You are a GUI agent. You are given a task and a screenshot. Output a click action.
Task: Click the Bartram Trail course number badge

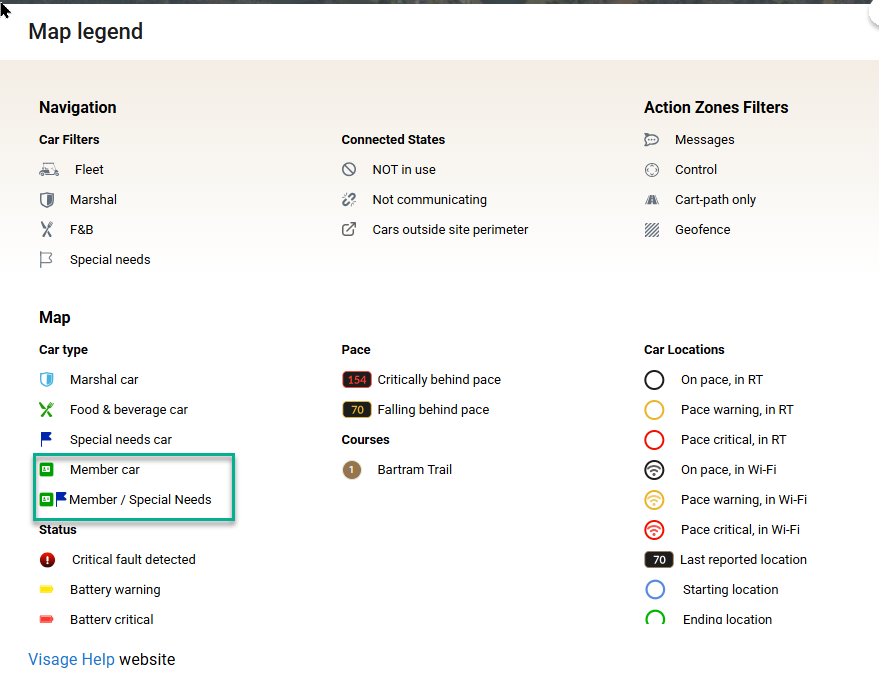pyautogui.click(x=351, y=470)
